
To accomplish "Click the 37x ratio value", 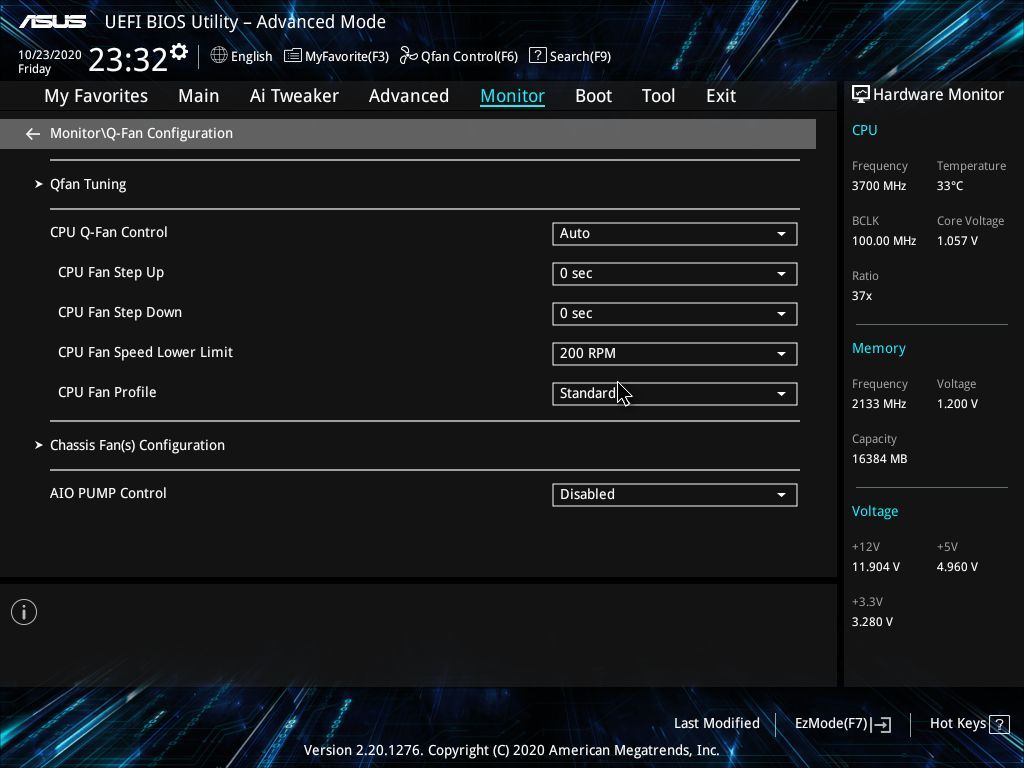I will coord(861,296).
